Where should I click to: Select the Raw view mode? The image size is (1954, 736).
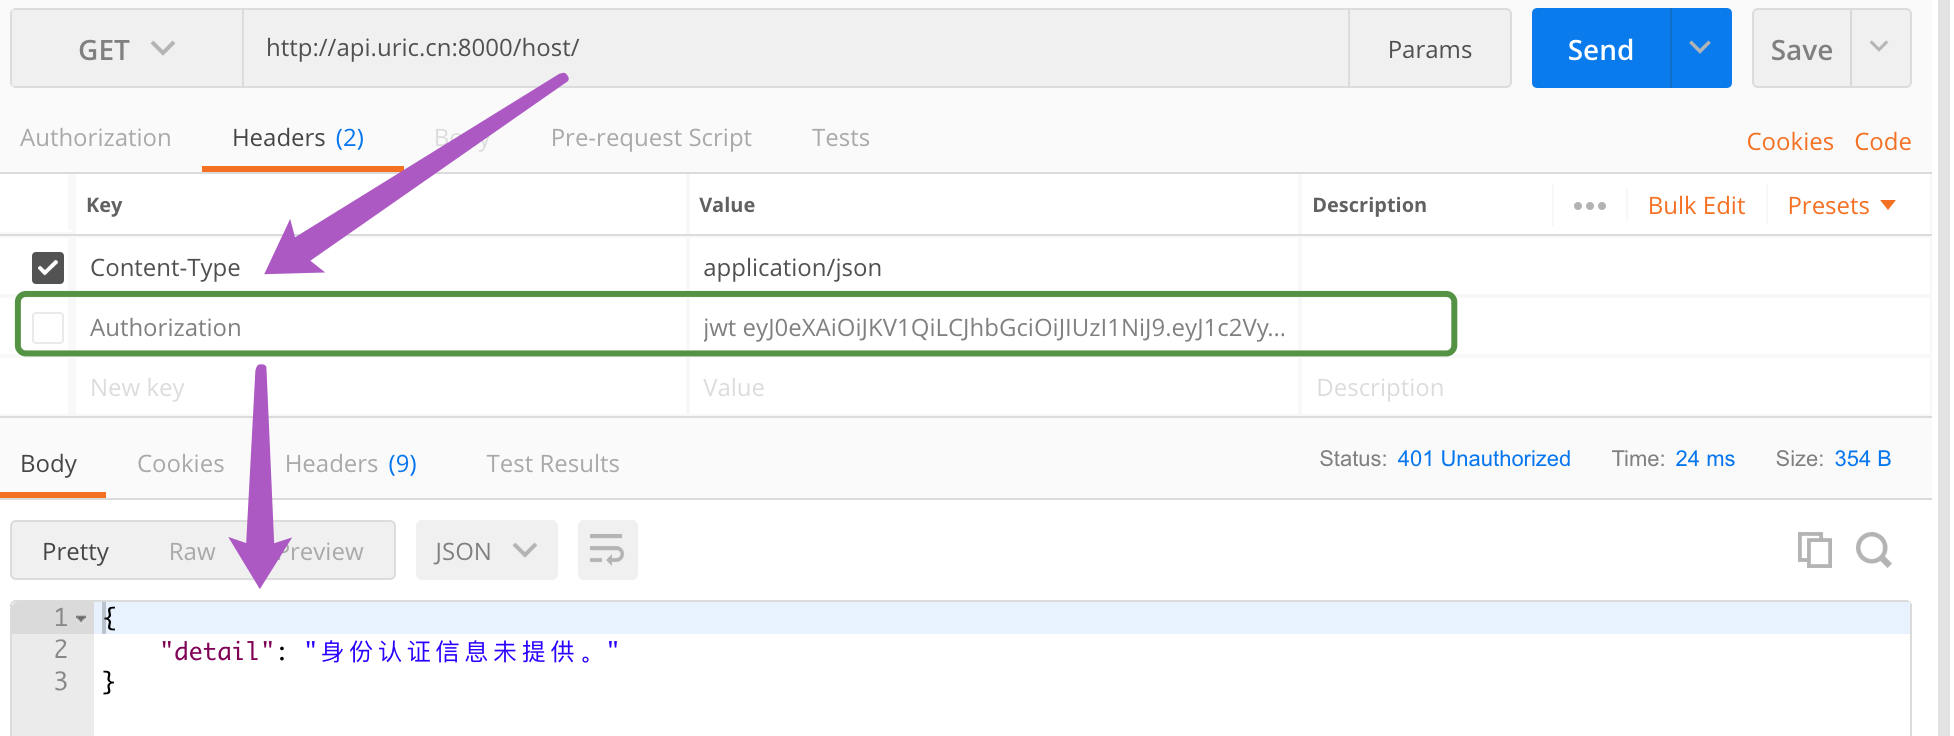click(x=192, y=551)
